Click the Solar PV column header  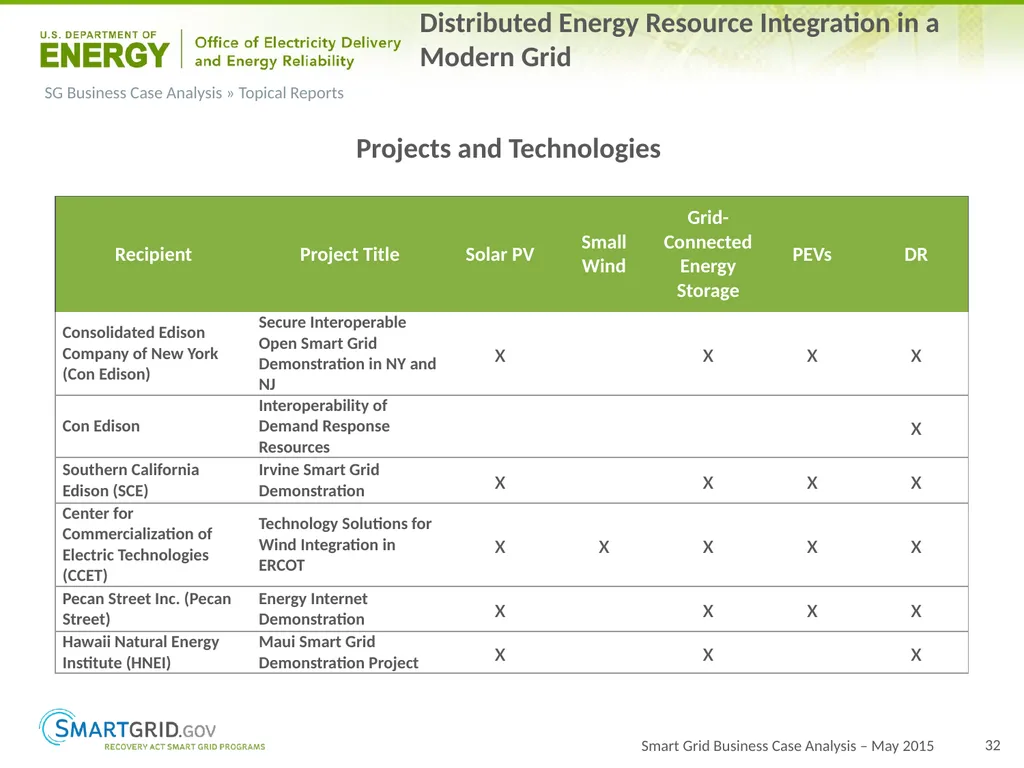(500, 254)
